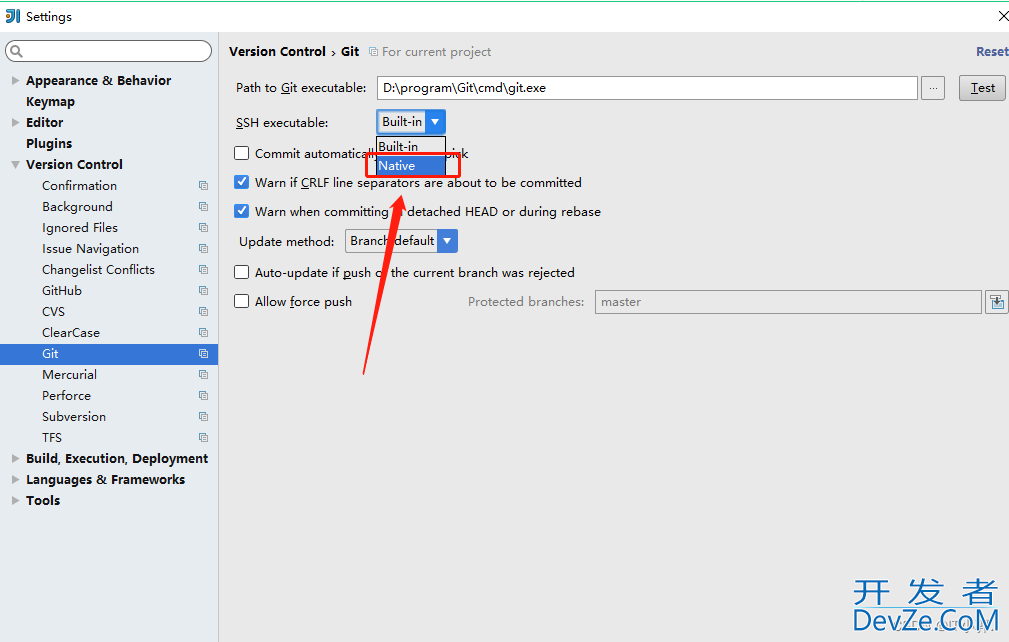
Task: Select Subversion settings page
Action: pyautogui.click(x=74, y=417)
